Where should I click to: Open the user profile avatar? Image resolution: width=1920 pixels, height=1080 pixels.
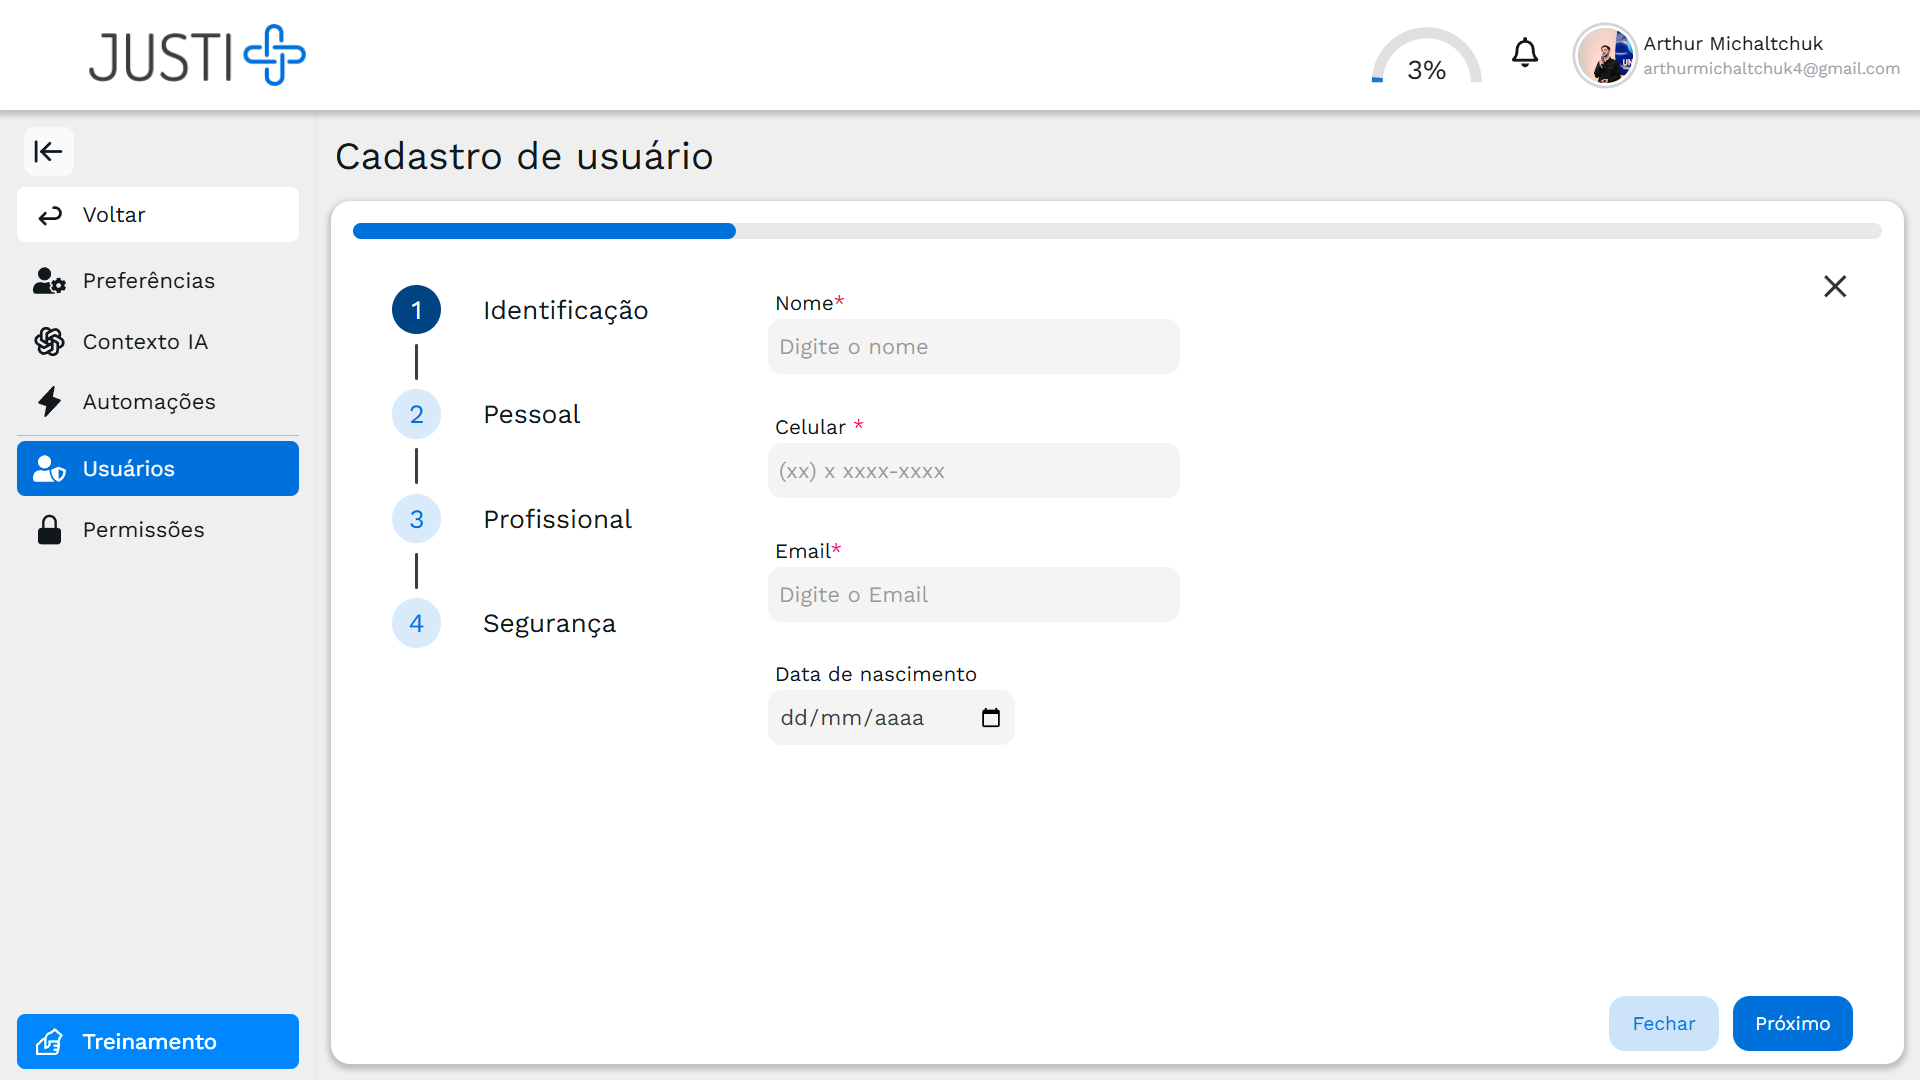click(x=1604, y=56)
